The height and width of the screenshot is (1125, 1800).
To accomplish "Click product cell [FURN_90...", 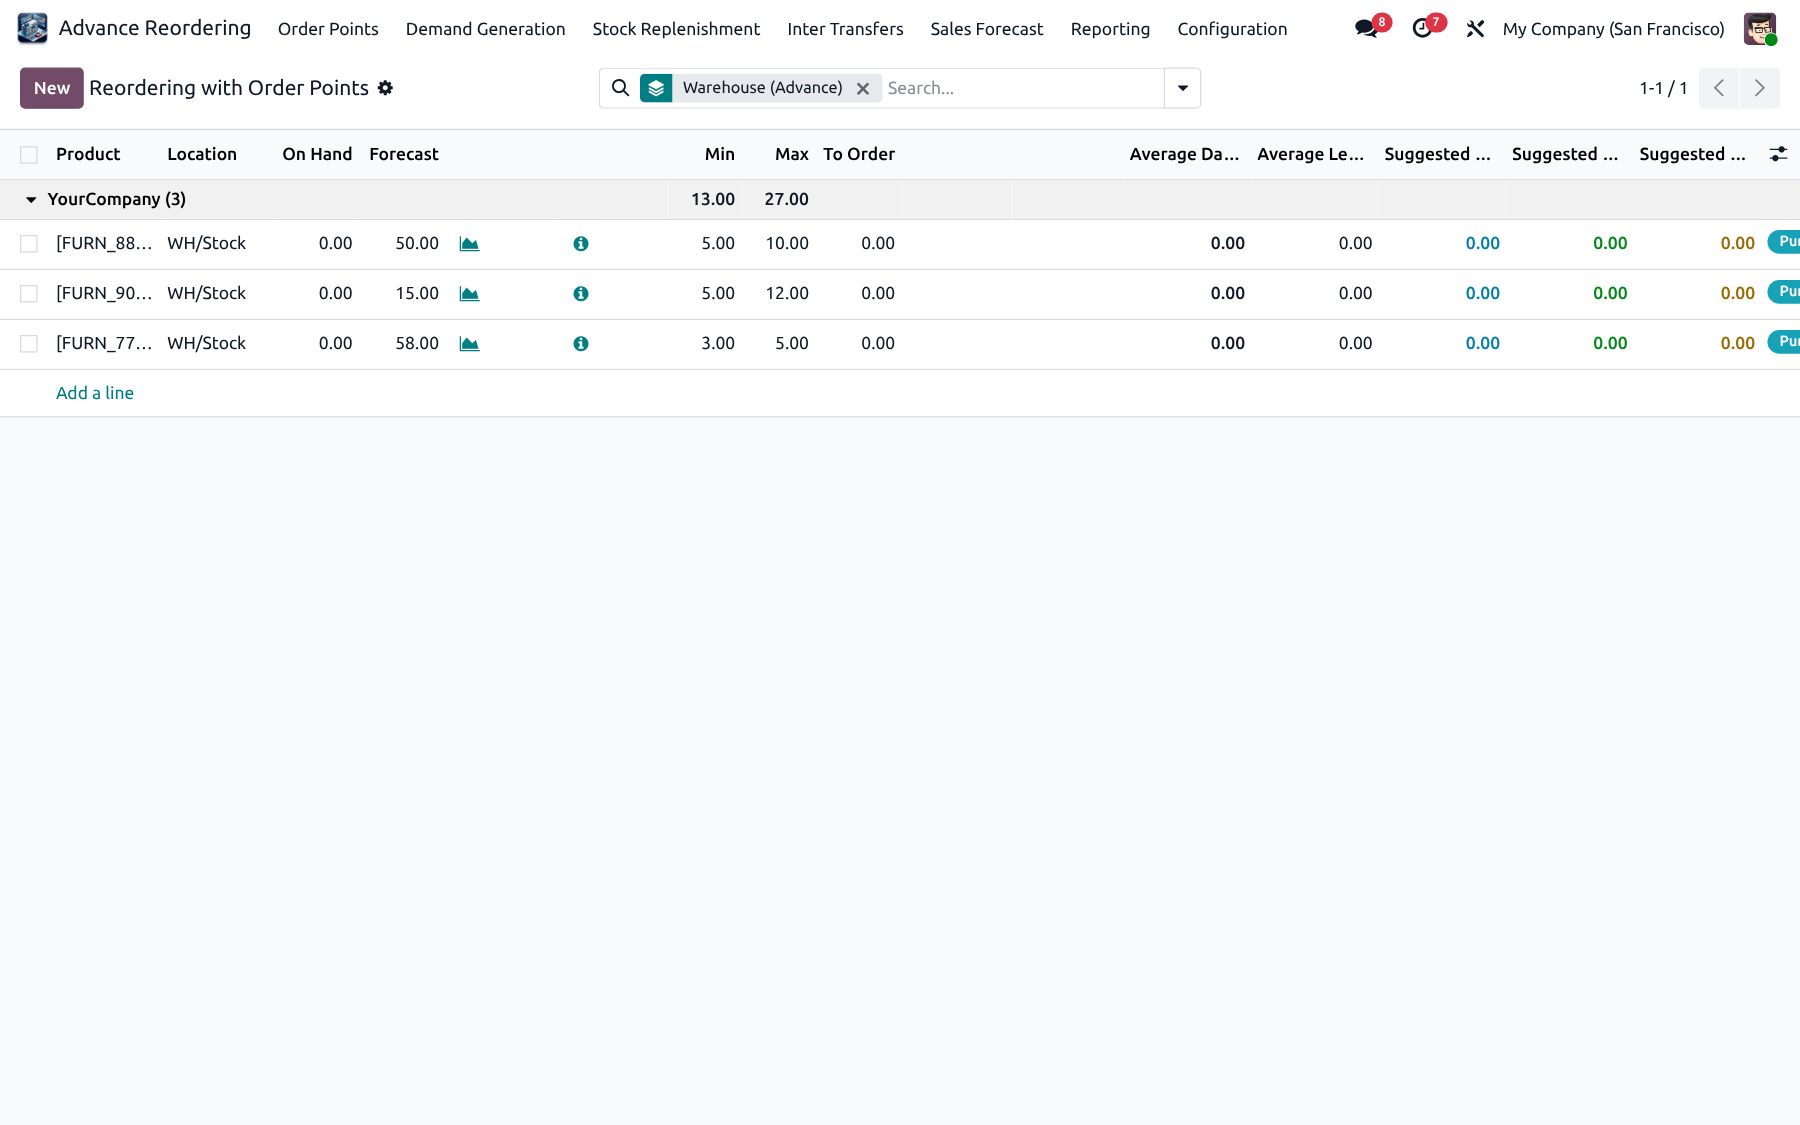I will (104, 293).
